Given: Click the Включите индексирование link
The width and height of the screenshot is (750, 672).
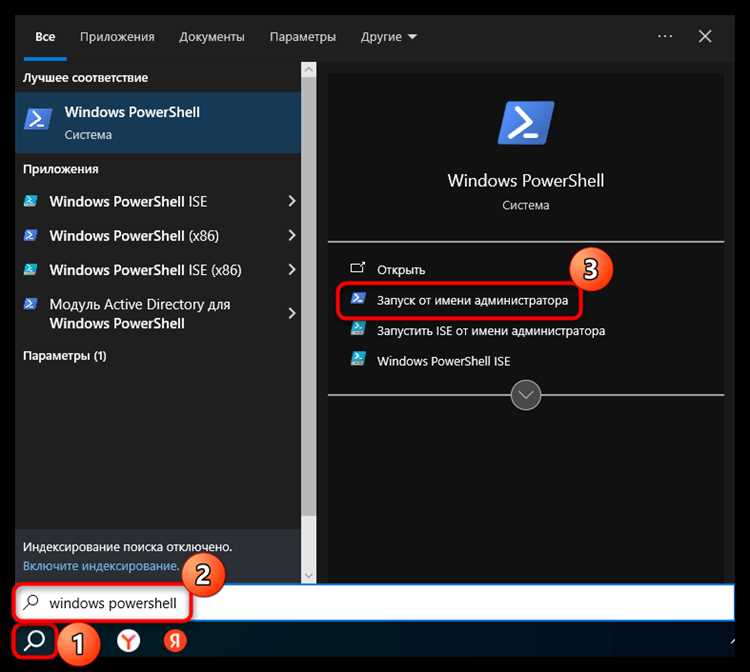Looking at the screenshot, I should point(101,566).
